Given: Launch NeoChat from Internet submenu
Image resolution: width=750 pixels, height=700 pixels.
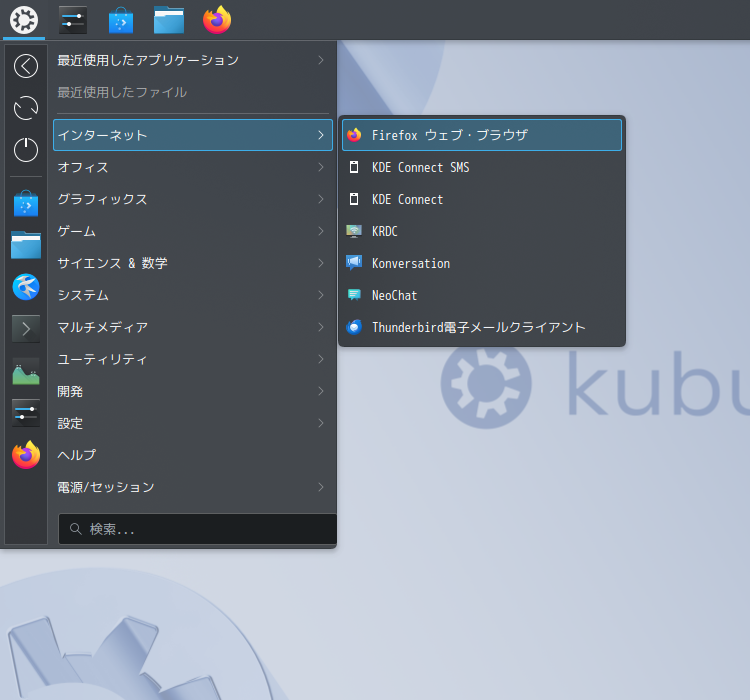Looking at the screenshot, I should (x=482, y=295).
